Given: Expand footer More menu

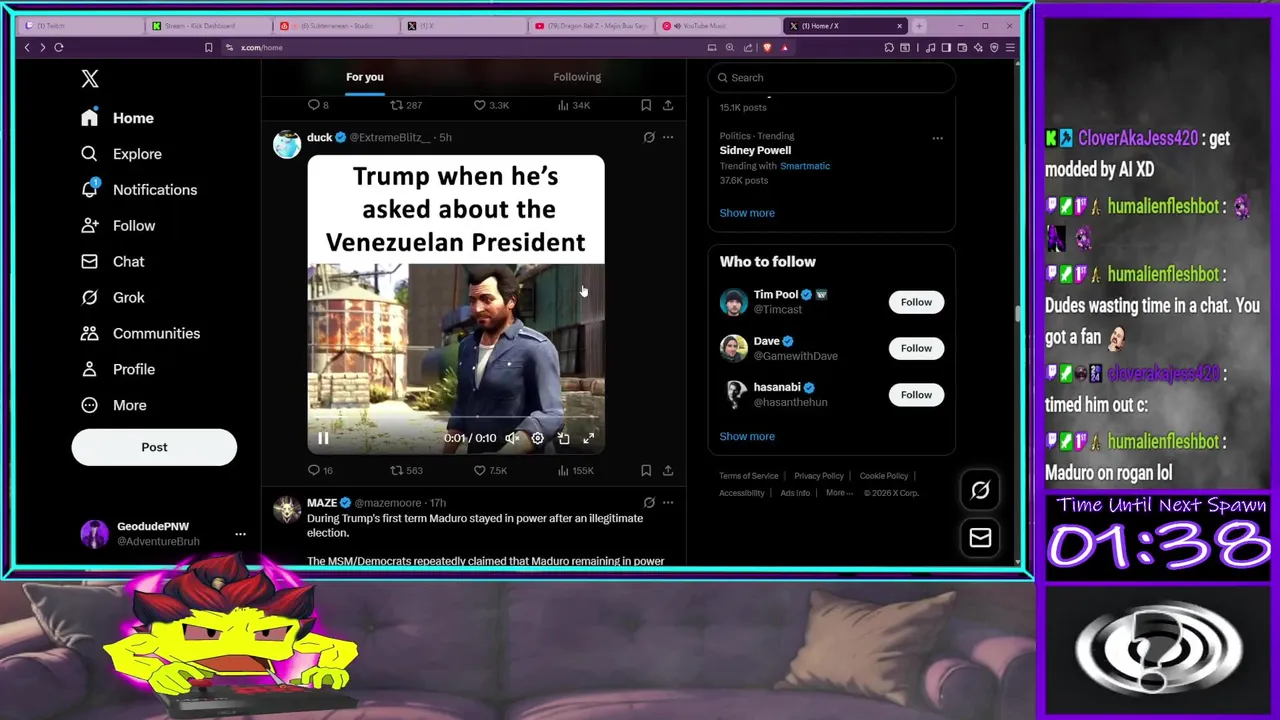Looking at the screenshot, I should point(840,493).
